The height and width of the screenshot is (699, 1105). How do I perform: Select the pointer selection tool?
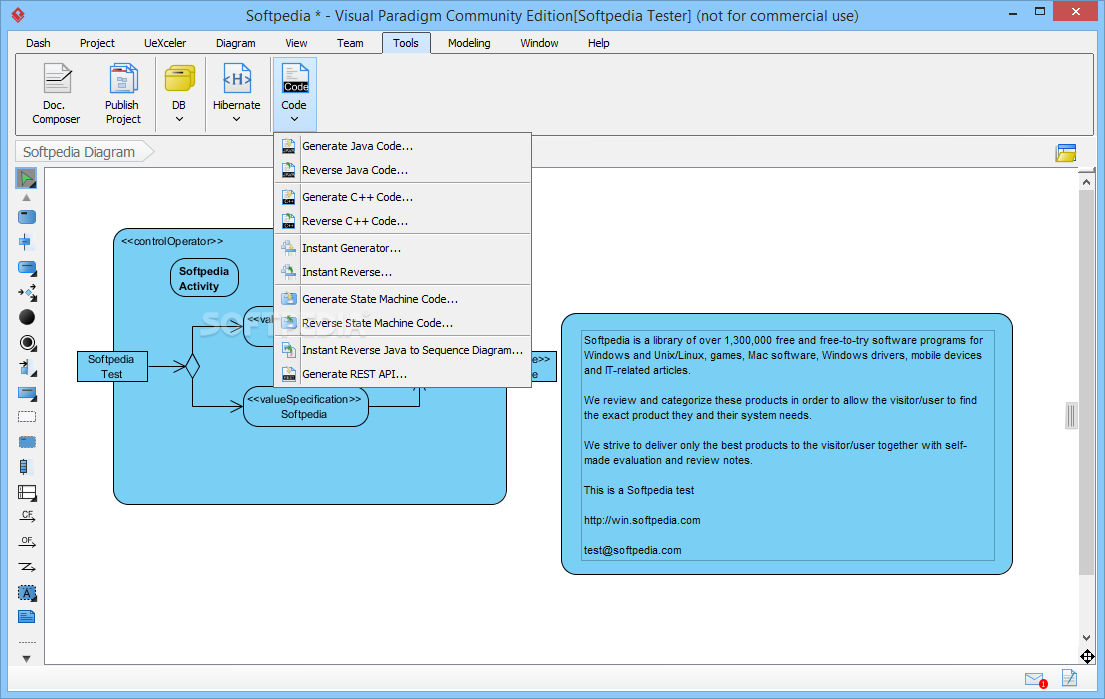(x=27, y=178)
